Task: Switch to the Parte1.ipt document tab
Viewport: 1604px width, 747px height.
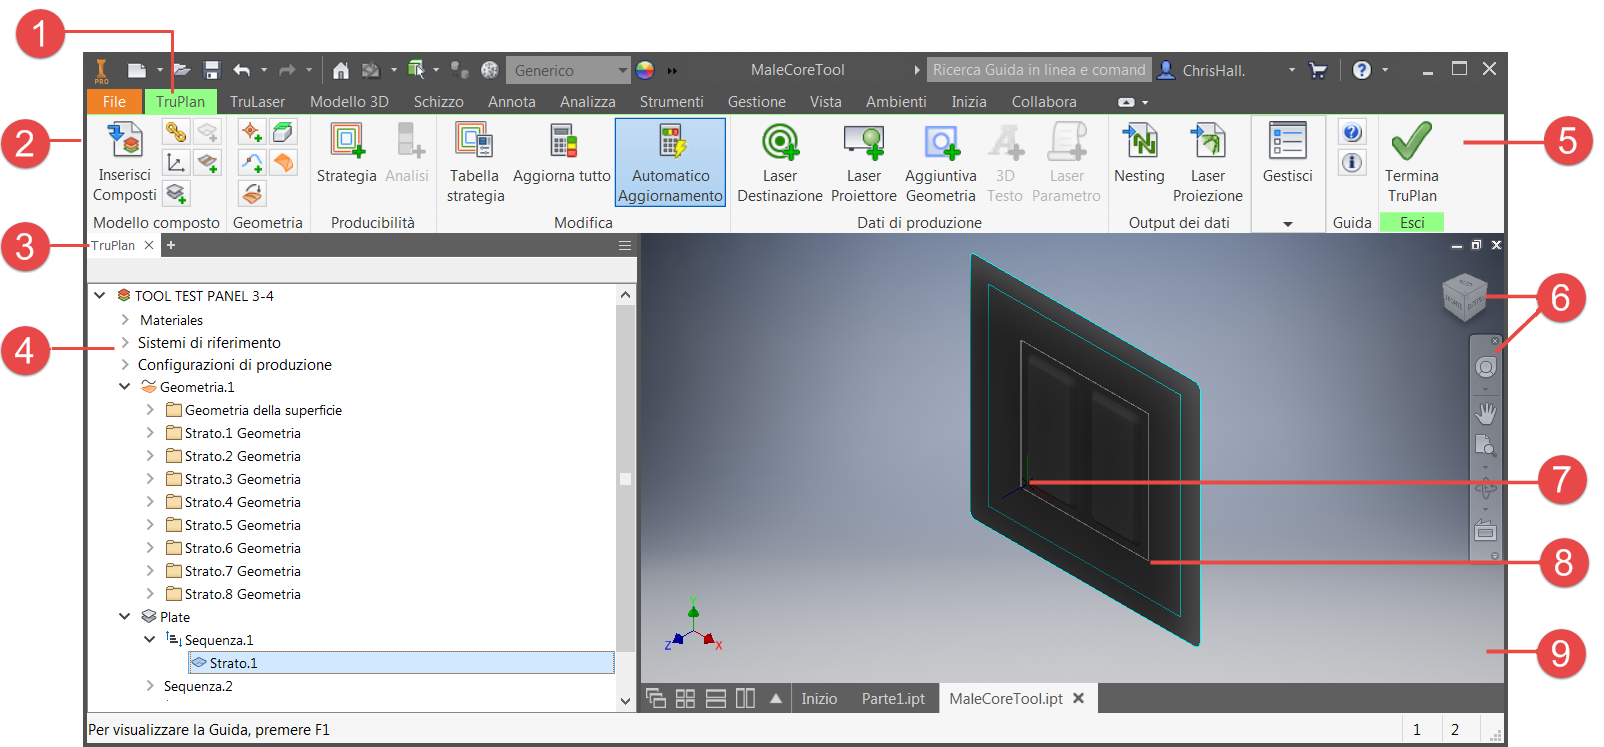Action: [x=893, y=698]
